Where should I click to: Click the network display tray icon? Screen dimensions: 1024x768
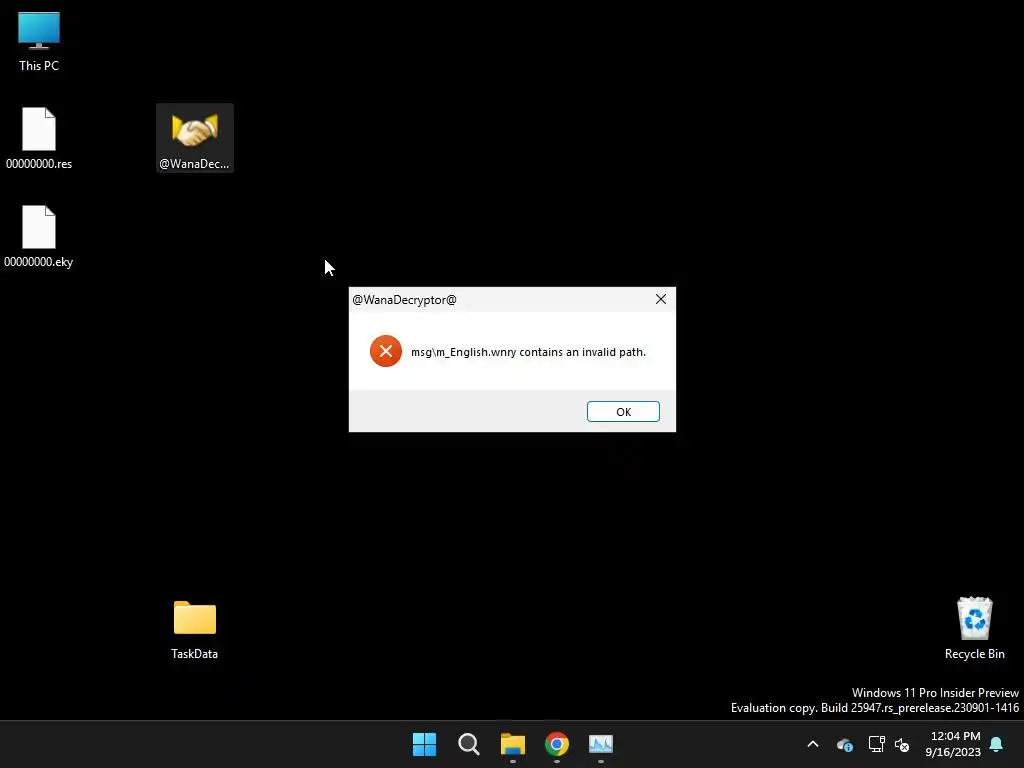pyautogui.click(x=876, y=744)
